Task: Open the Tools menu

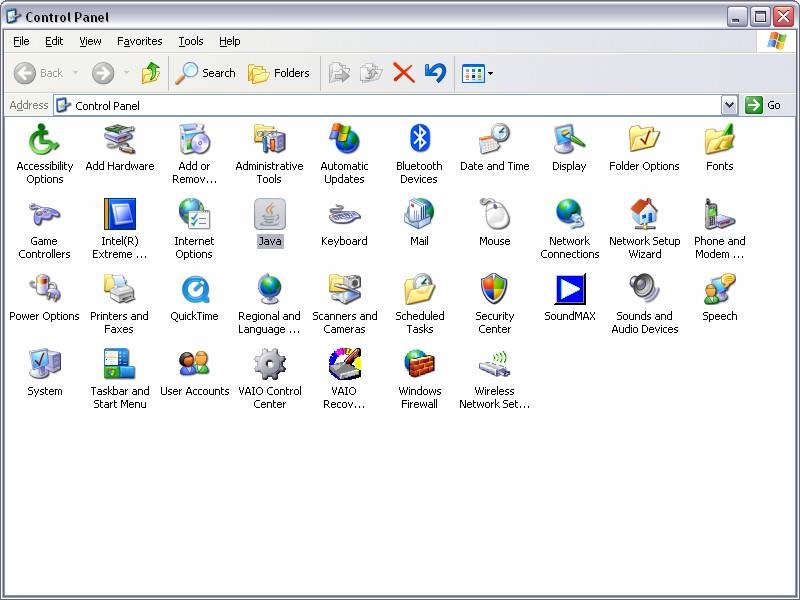Action: [190, 41]
